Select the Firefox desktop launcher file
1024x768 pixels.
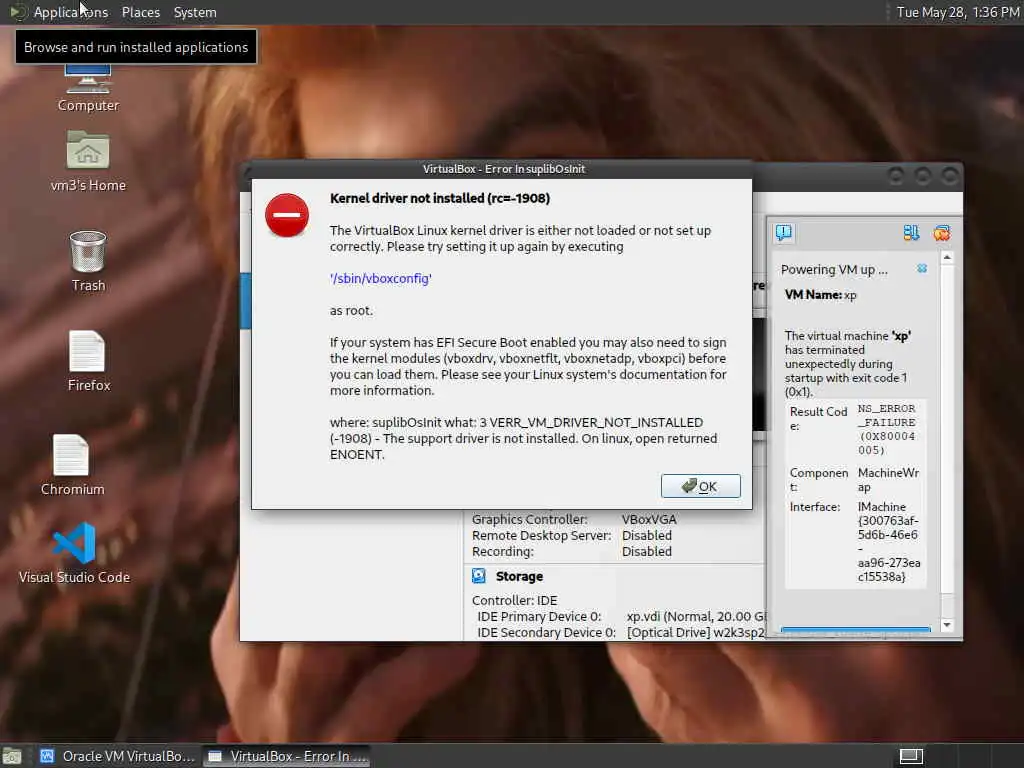[x=88, y=361]
